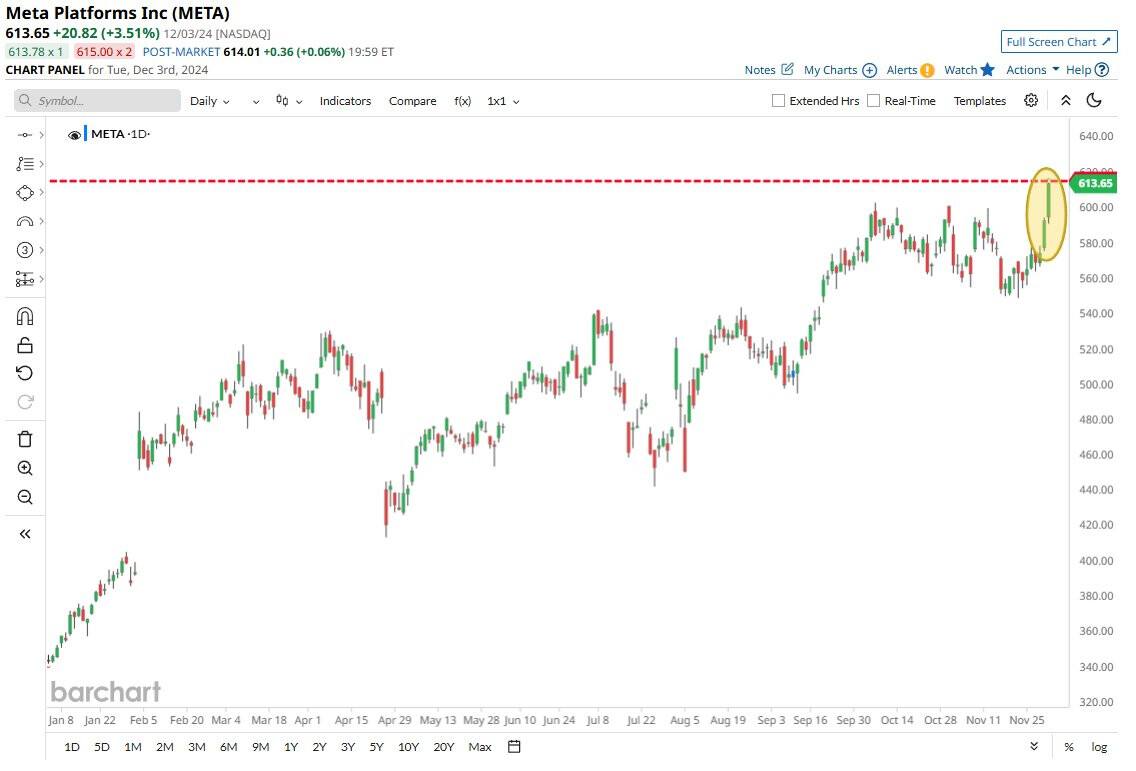Toggle META series visibility eye icon
1136x771 pixels.
point(74,135)
